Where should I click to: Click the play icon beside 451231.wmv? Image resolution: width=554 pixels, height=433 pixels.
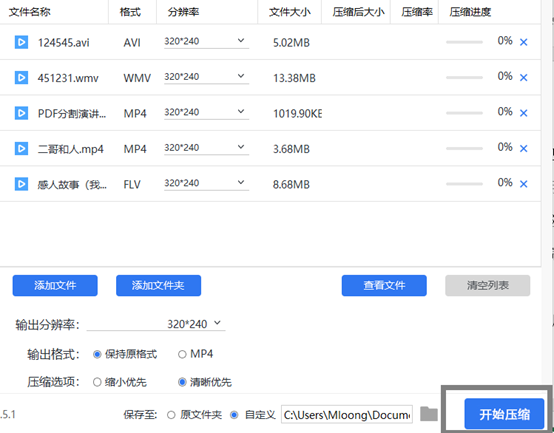point(21,77)
